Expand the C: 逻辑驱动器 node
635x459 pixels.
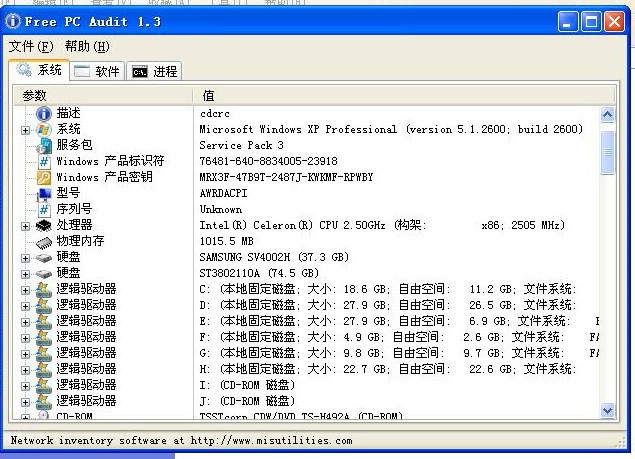click(25, 290)
